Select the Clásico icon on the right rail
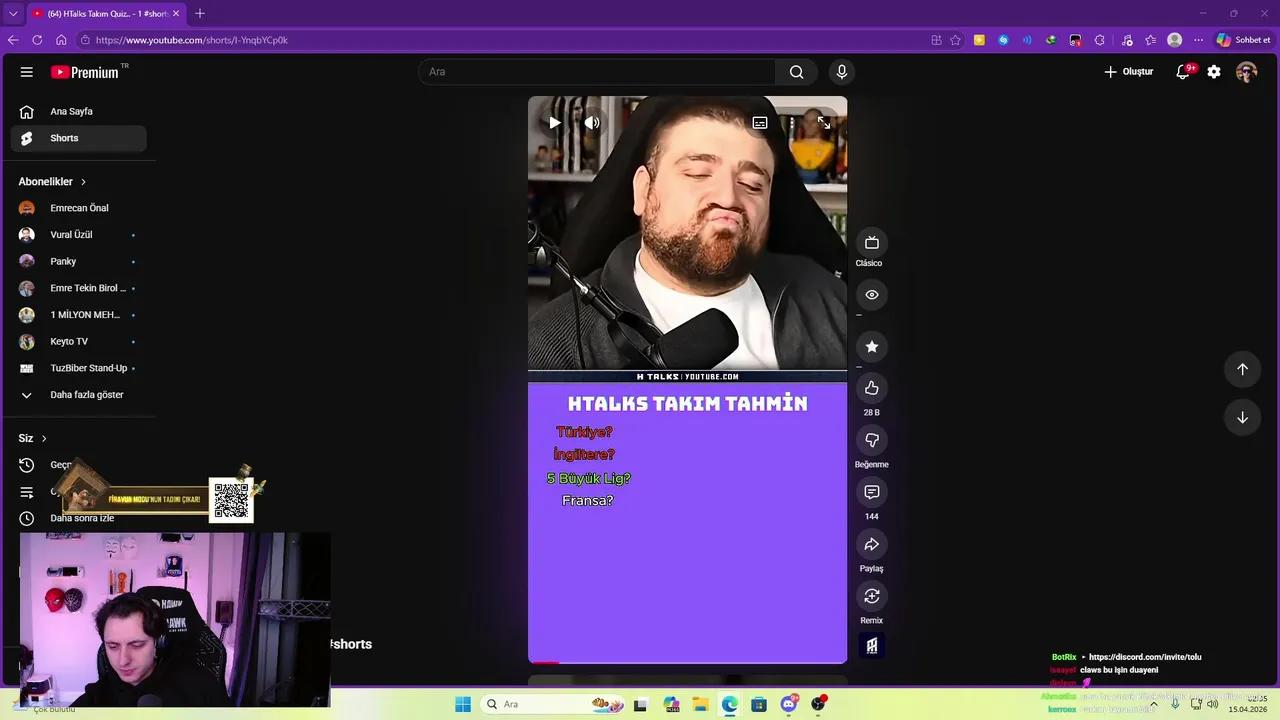Viewport: 1280px width, 720px height. tap(869, 243)
